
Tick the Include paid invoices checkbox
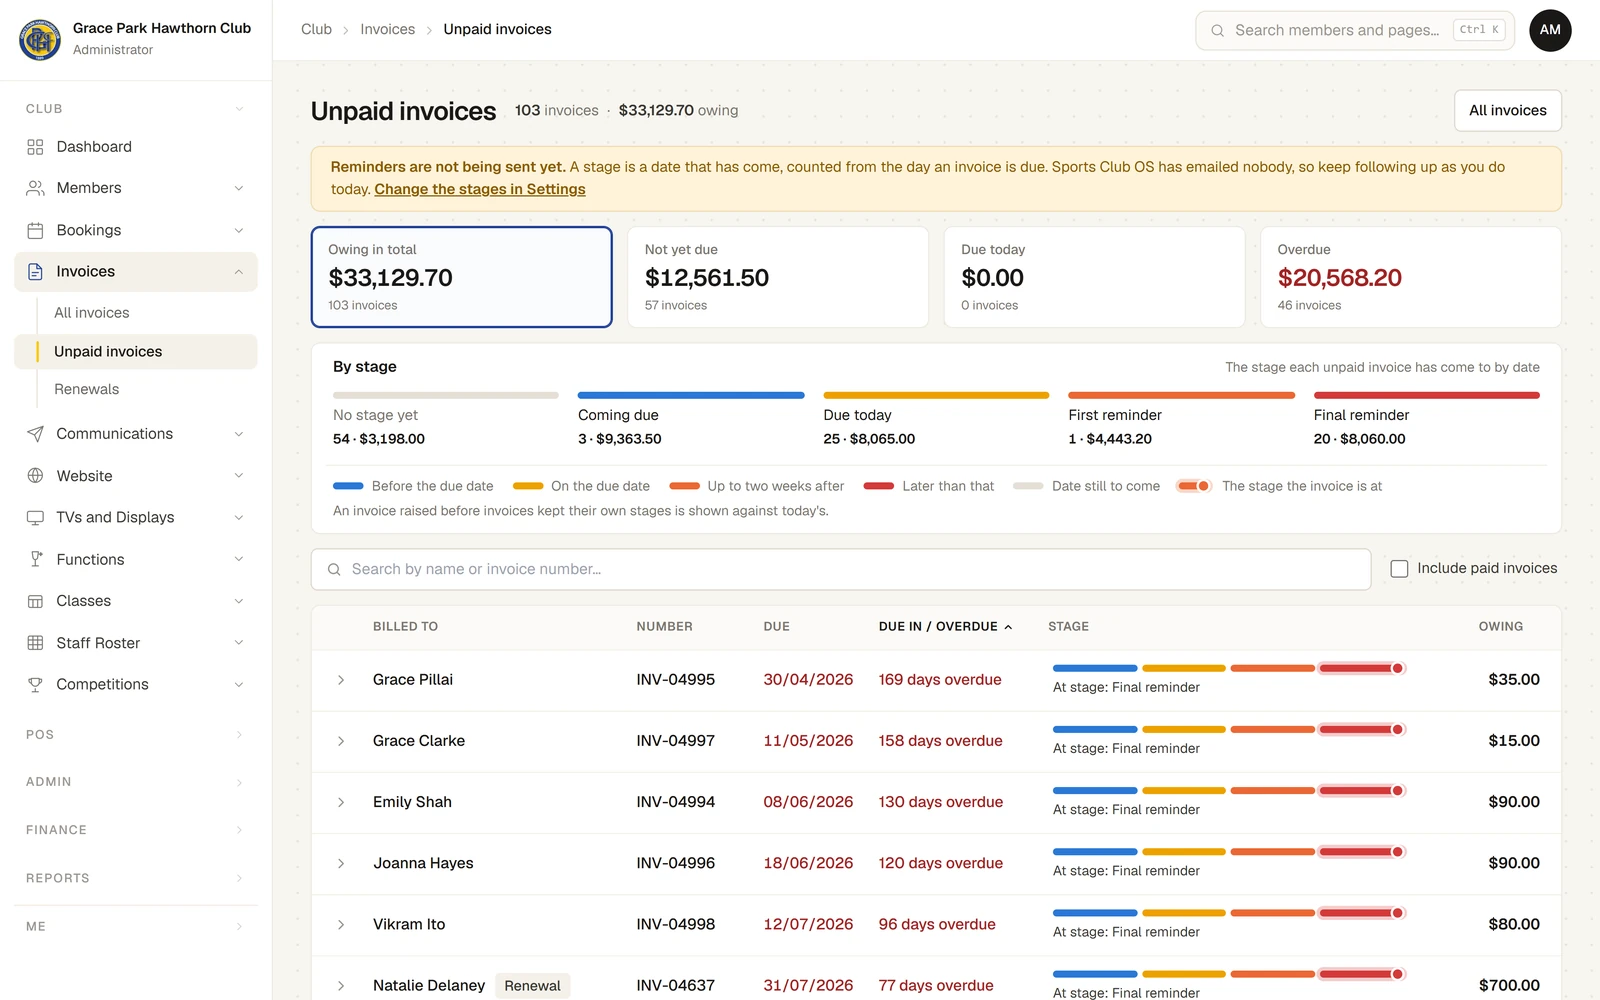1399,569
